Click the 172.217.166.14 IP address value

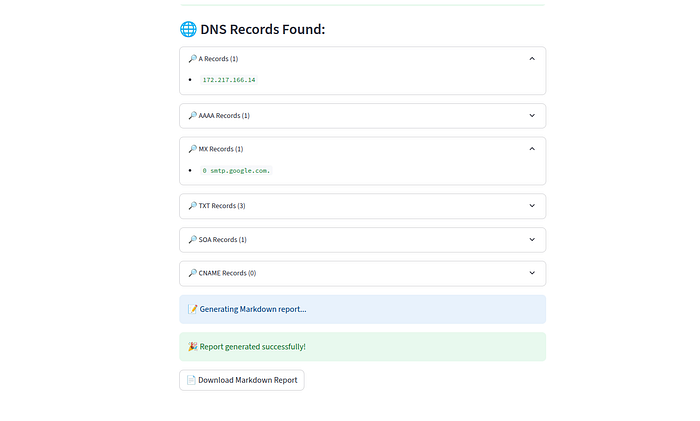point(229,80)
